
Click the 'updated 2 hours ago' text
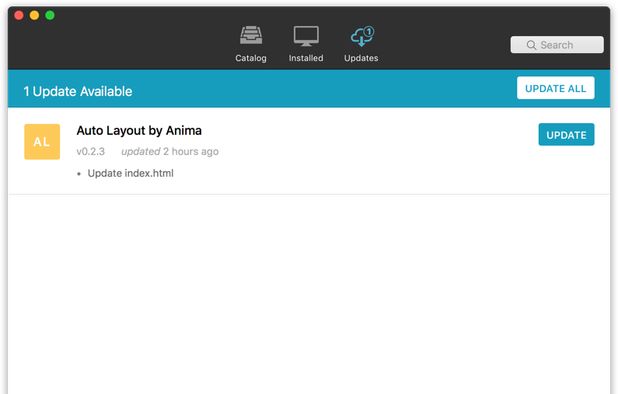pyautogui.click(x=170, y=152)
